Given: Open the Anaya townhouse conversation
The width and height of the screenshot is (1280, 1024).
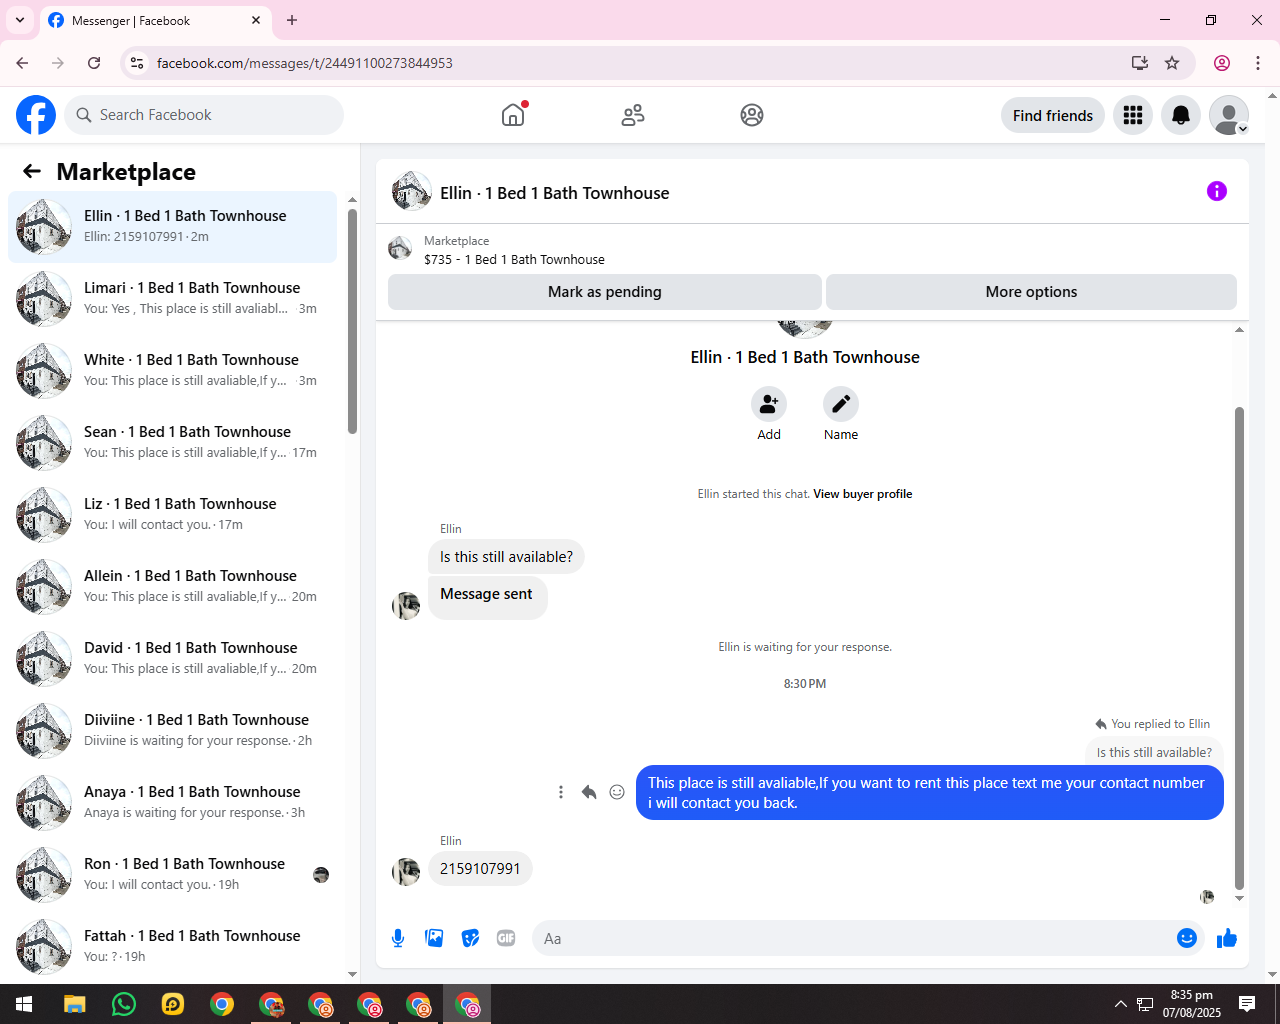Looking at the screenshot, I should (173, 802).
